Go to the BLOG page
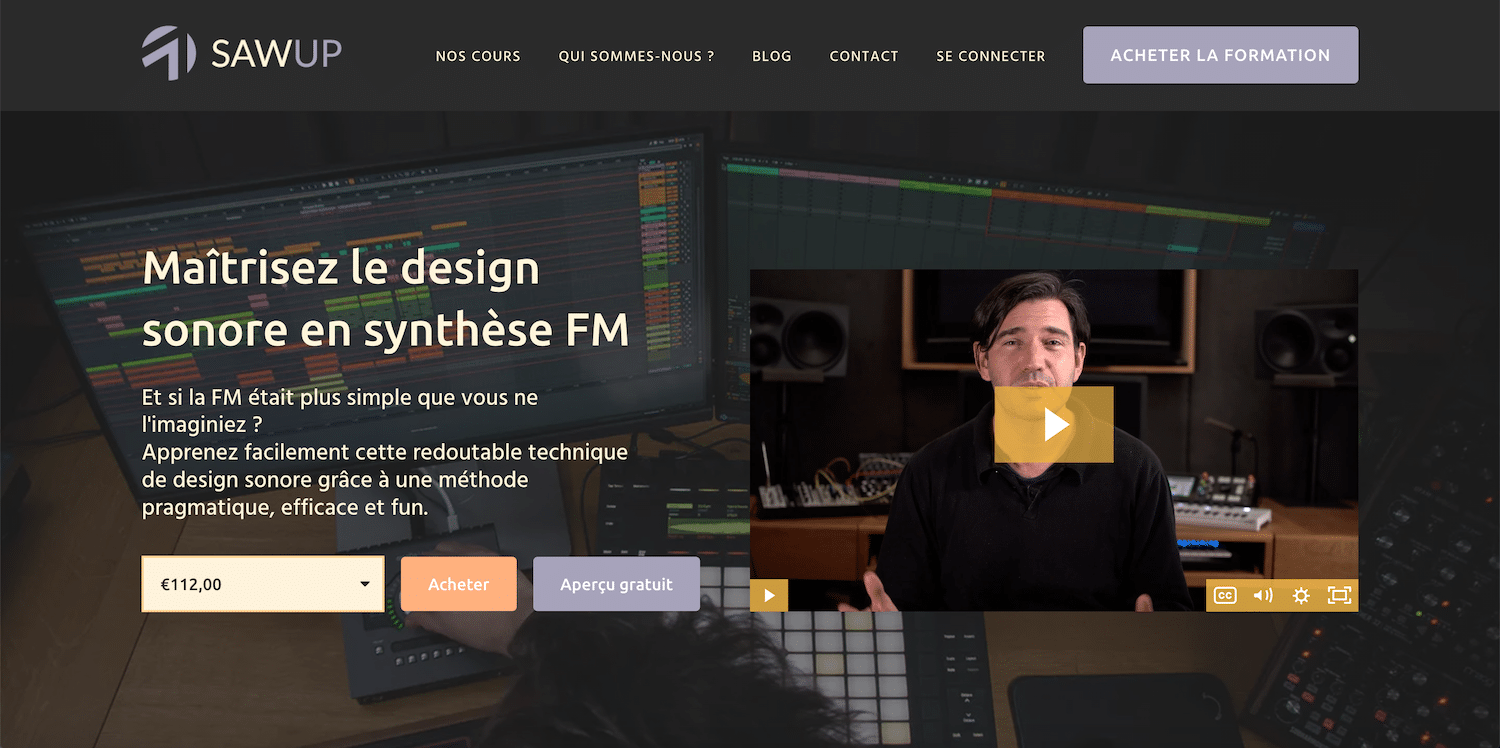The width and height of the screenshot is (1500, 748). click(772, 56)
